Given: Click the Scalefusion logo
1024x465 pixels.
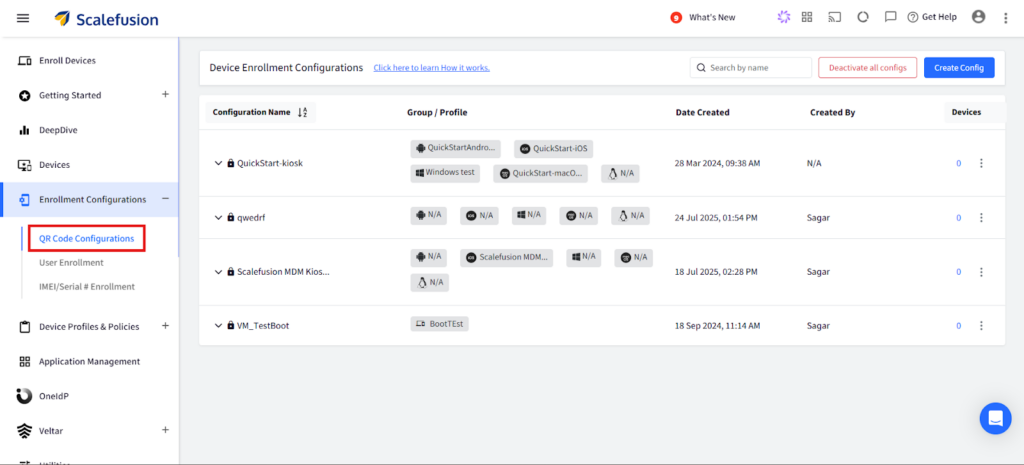Looking at the screenshot, I should click(106, 19).
